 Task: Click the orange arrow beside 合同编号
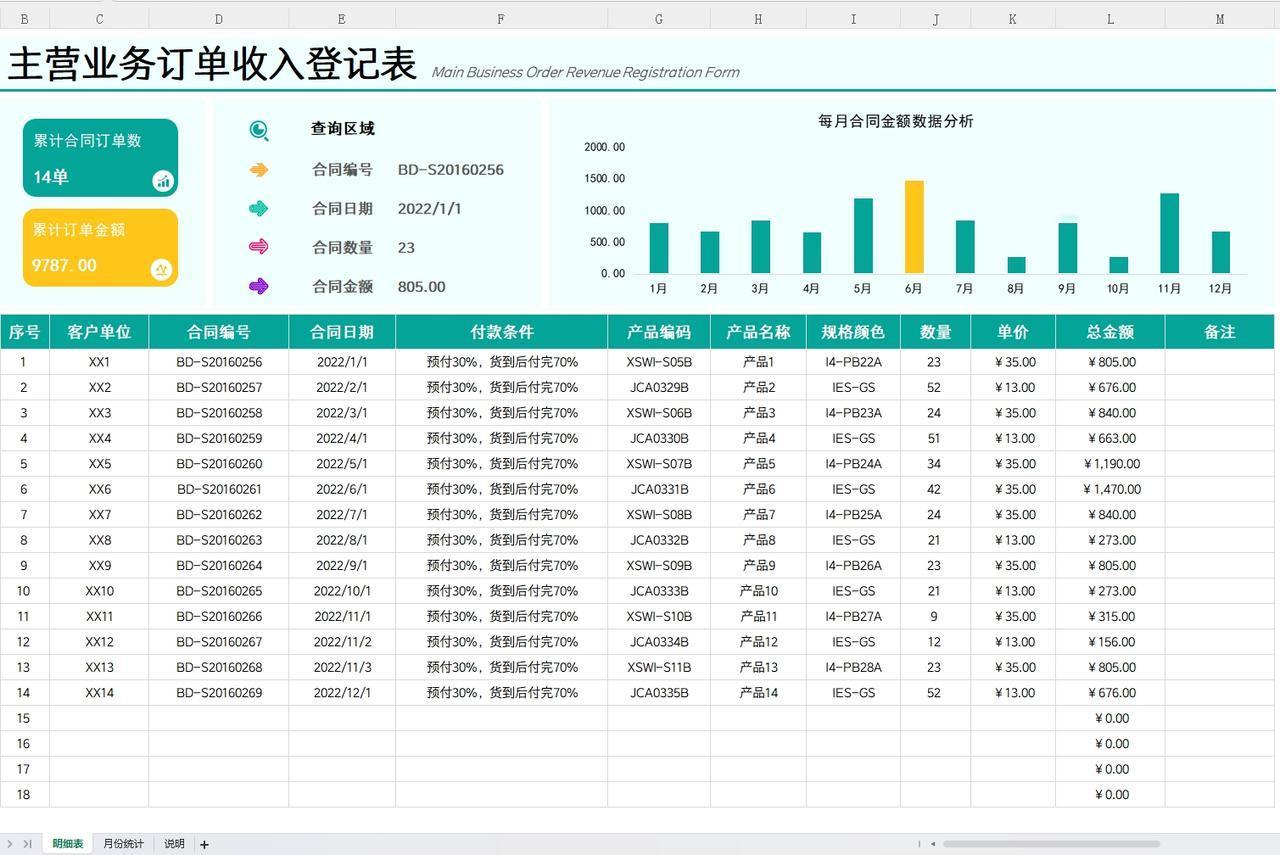(259, 170)
